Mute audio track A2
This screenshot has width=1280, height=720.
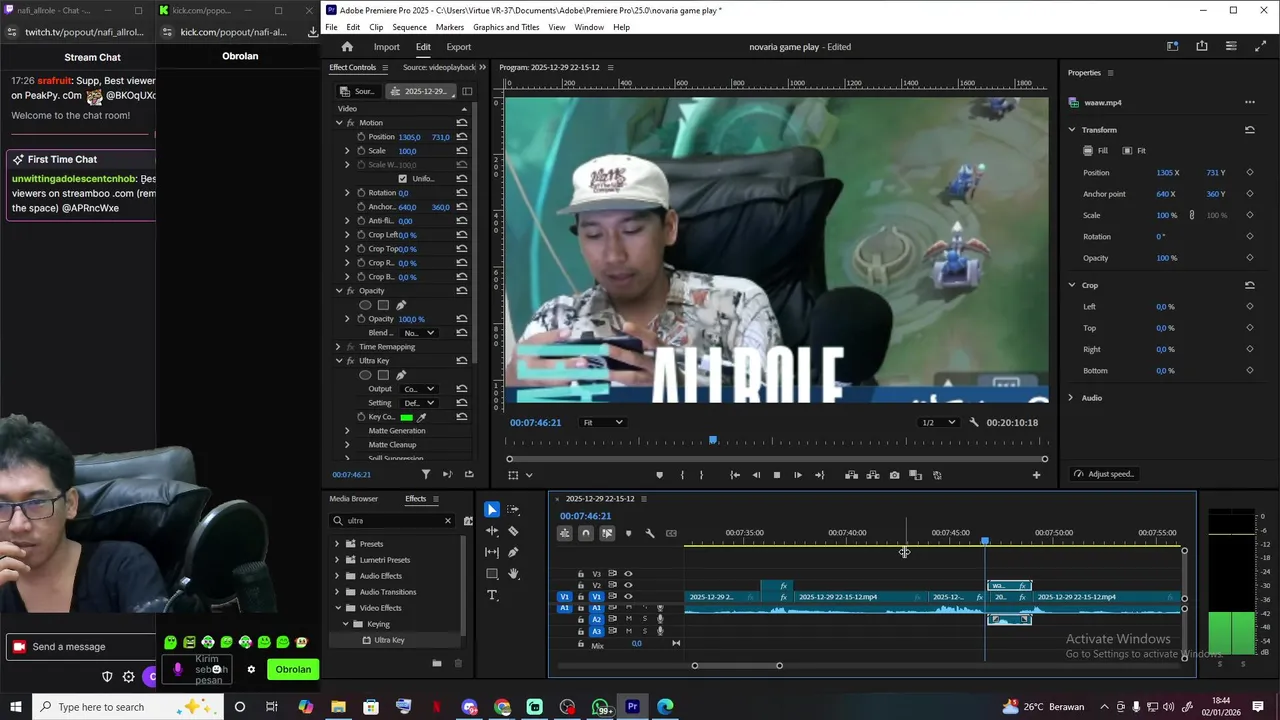coord(629,619)
